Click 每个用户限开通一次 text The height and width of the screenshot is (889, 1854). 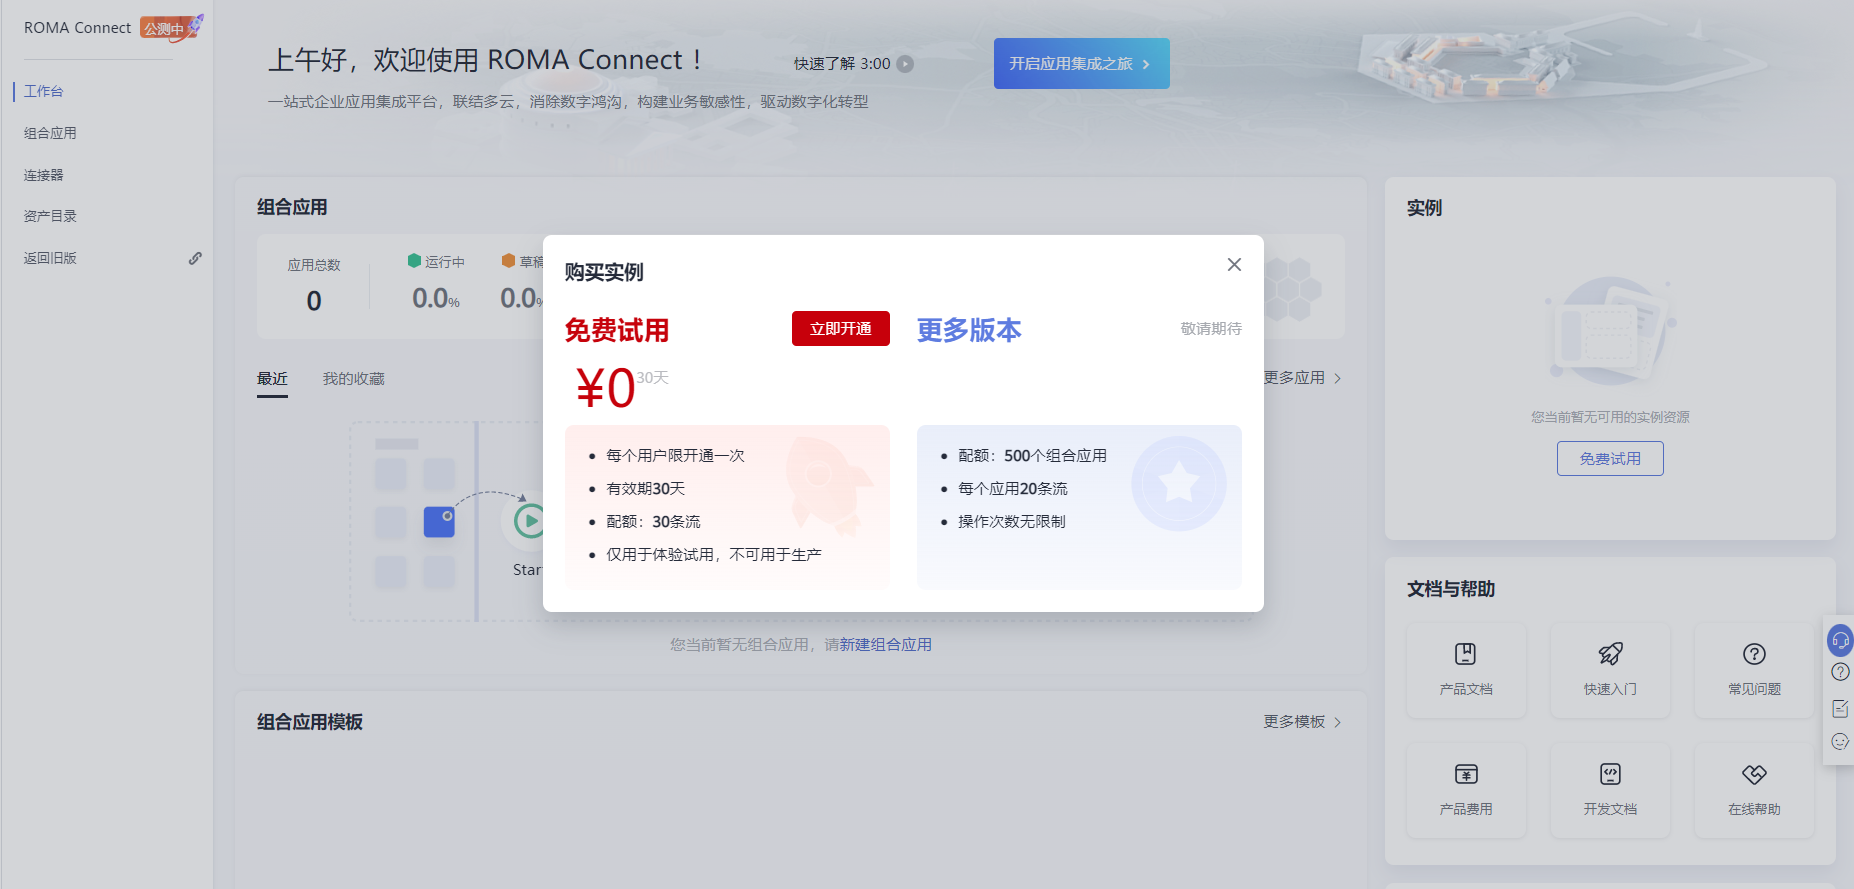click(675, 455)
